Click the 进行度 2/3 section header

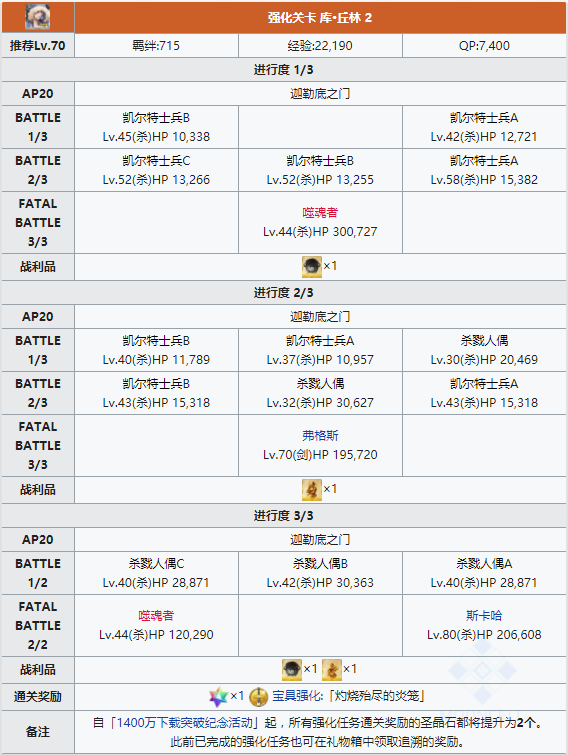[x=284, y=293]
